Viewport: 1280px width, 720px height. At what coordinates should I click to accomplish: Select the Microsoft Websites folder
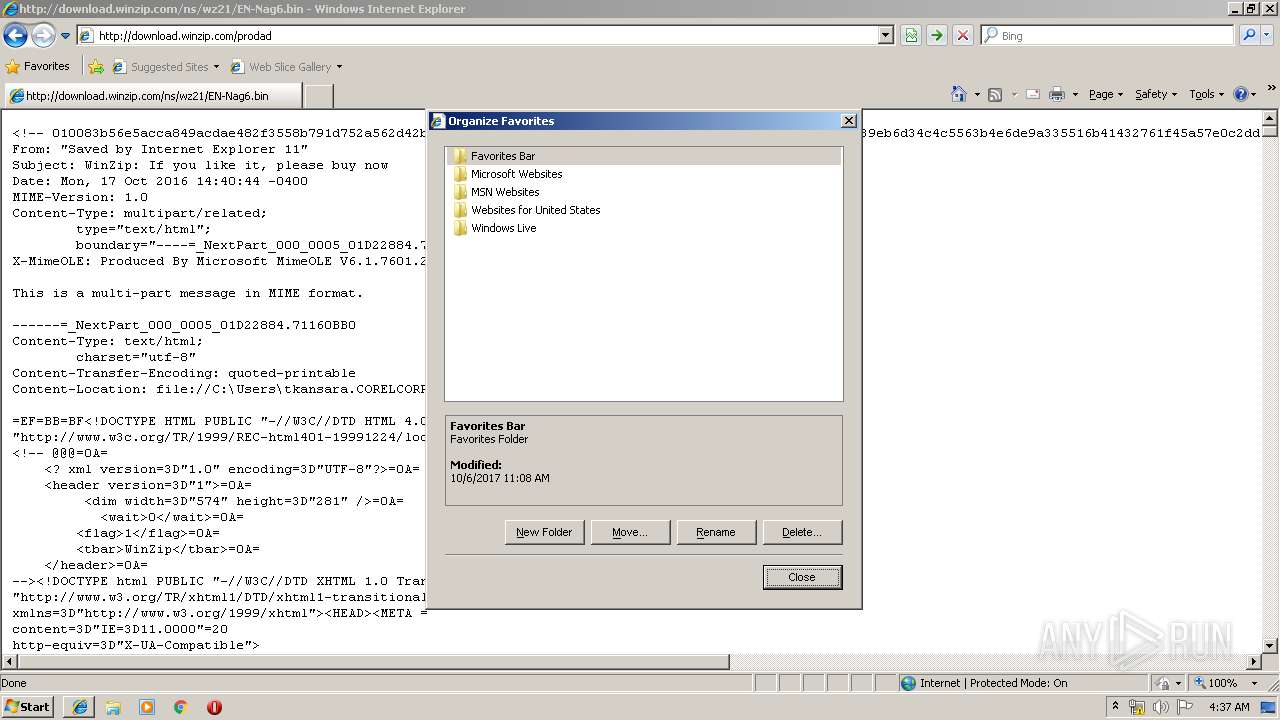[507, 174]
